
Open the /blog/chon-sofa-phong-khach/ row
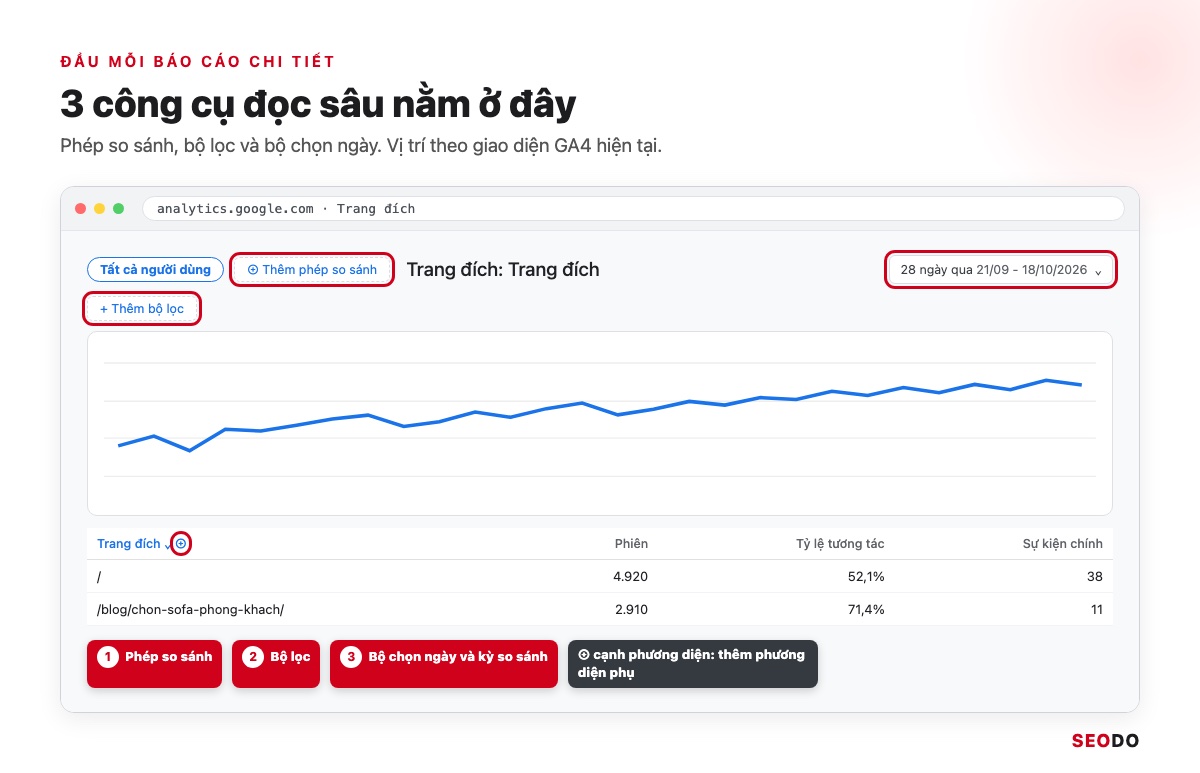click(x=600, y=609)
